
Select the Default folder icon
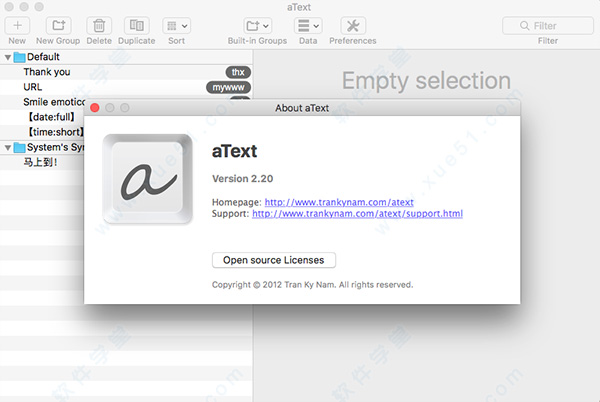pyautogui.click(x=20, y=57)
